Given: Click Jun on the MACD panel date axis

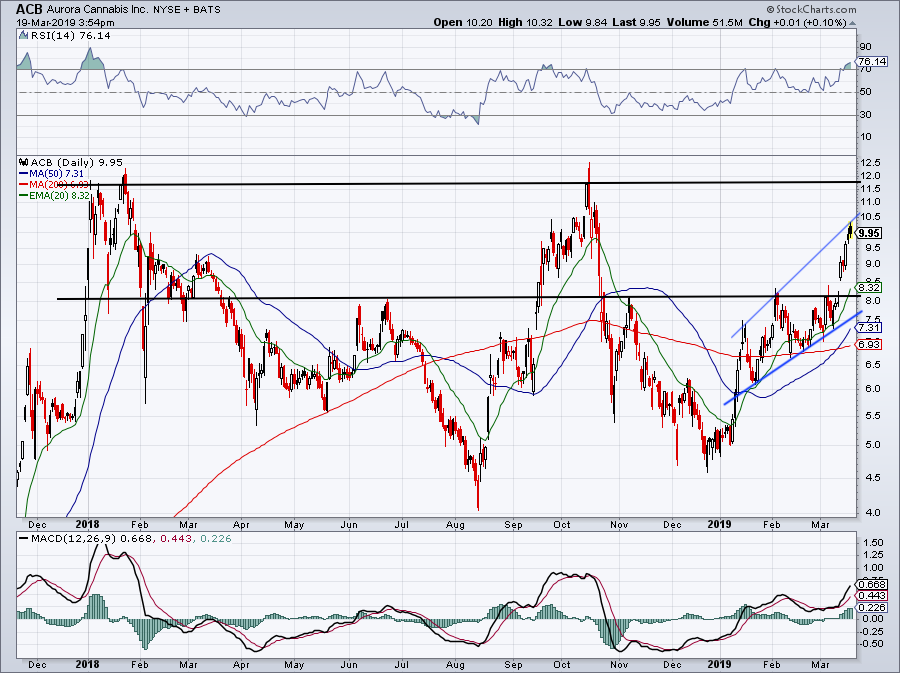Looking at the screenshot, I should pyautogui.click(x=349, y=664).
